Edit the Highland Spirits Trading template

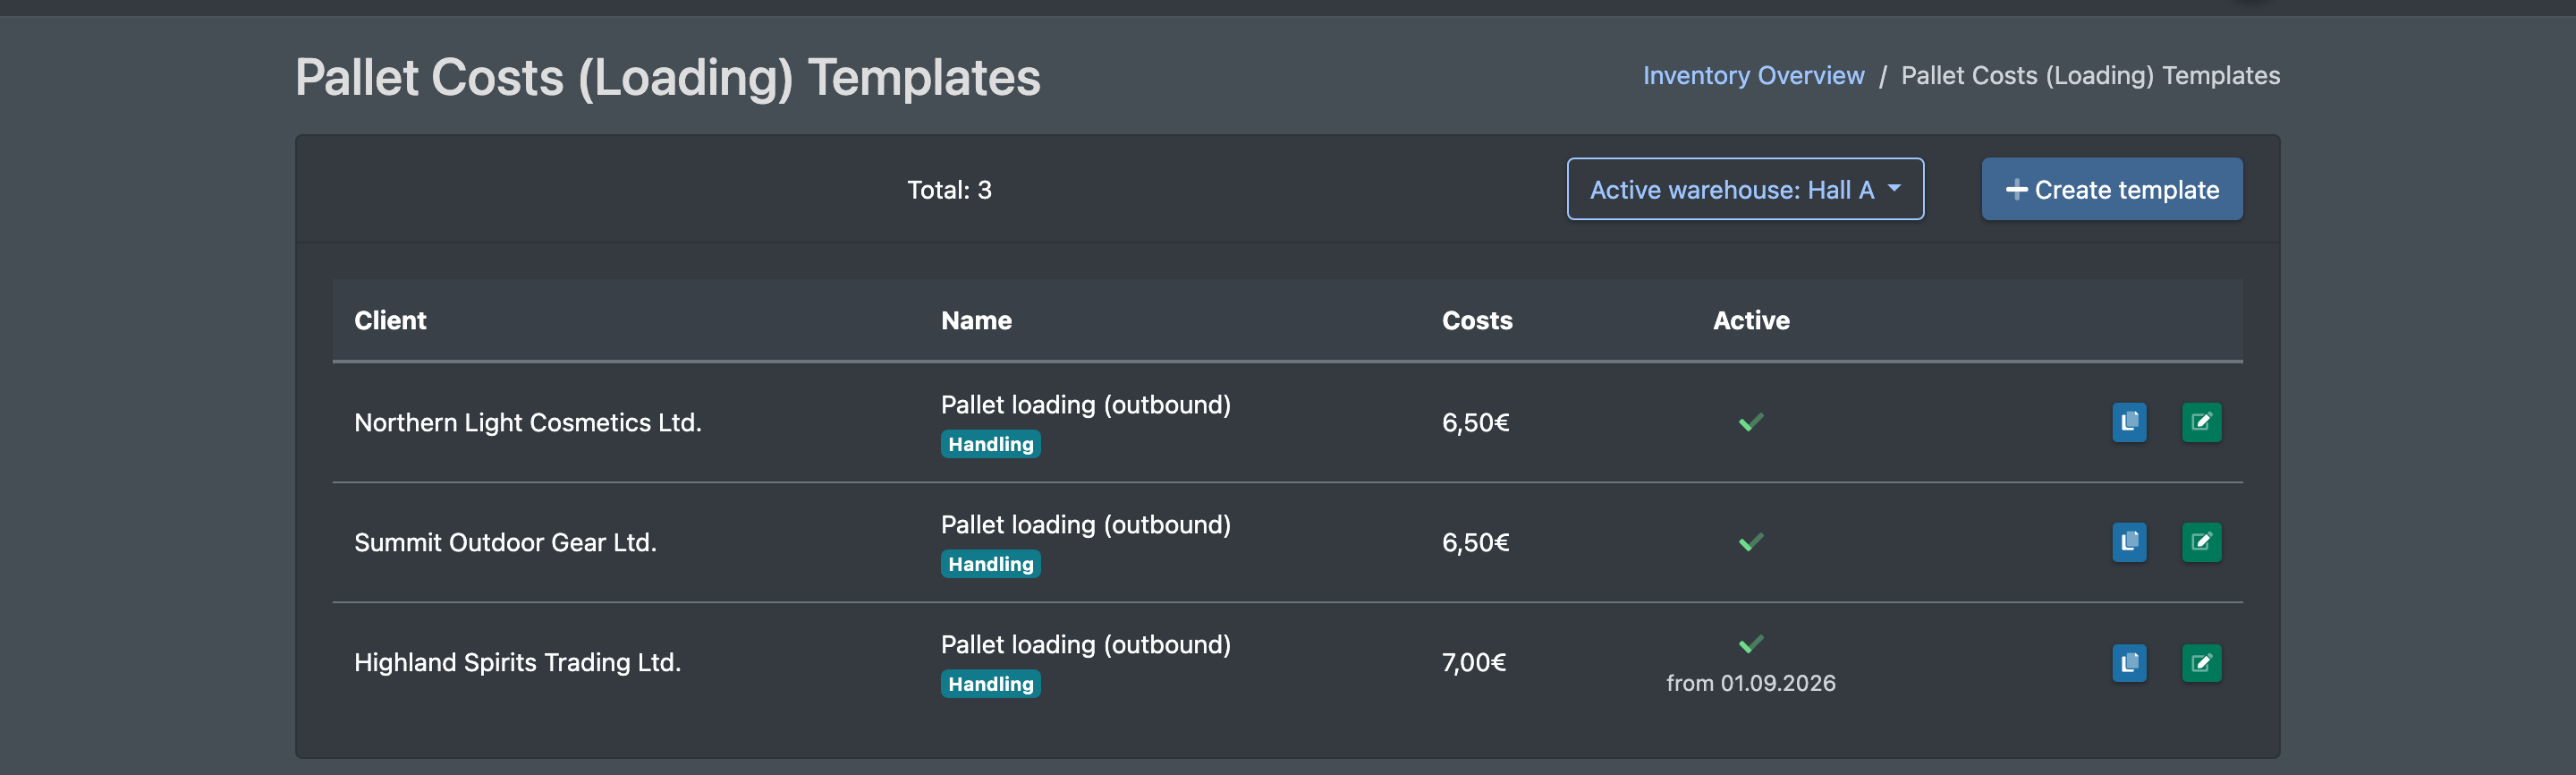(2201, 663)
